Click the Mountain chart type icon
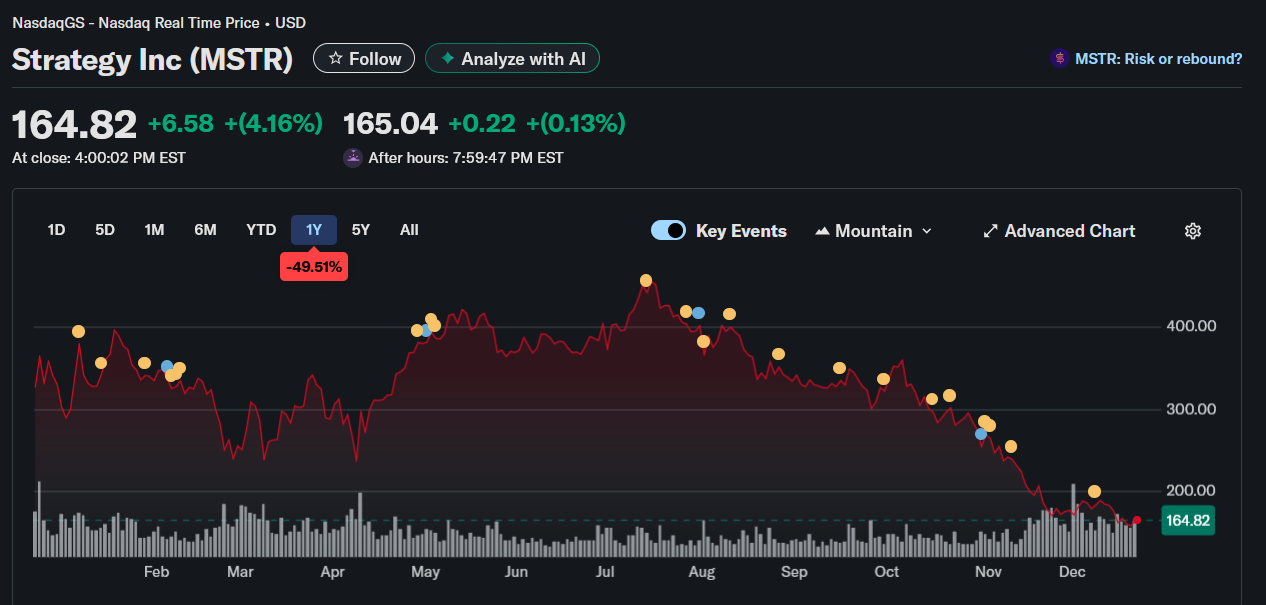The image size is (1266, 605). (x=822, y=231)
